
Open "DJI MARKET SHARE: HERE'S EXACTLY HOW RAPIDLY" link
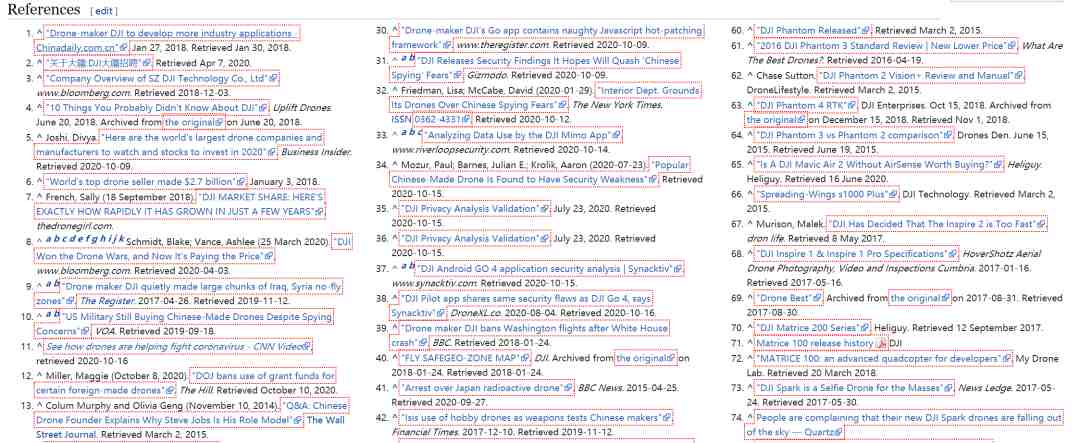click(x=179, y=204)
